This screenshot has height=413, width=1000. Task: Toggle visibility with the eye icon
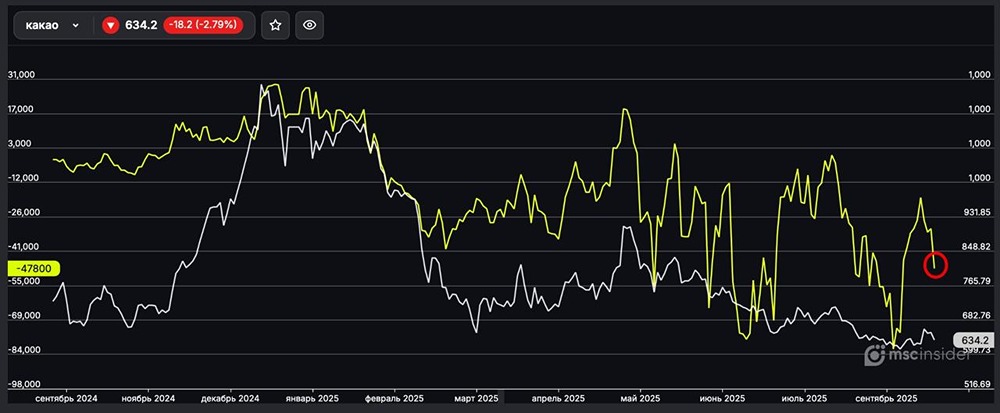310,26
